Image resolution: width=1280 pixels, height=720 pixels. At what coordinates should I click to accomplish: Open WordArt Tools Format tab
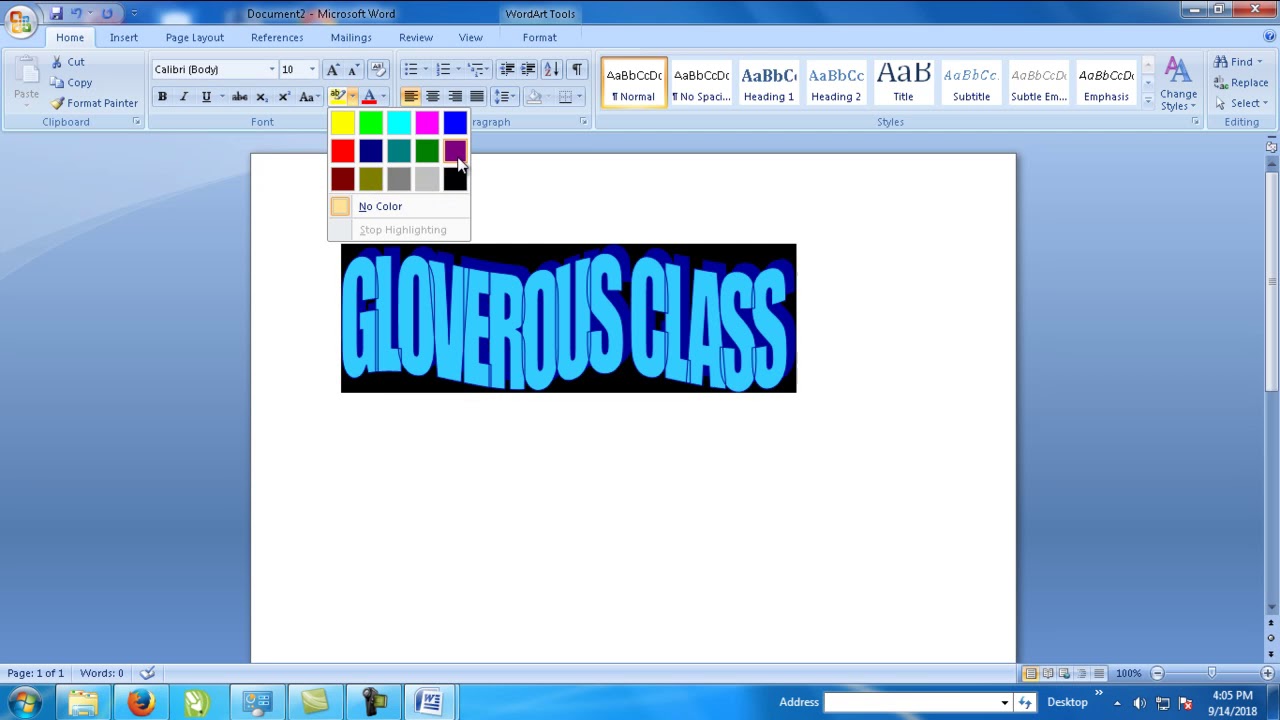(539, 38)
